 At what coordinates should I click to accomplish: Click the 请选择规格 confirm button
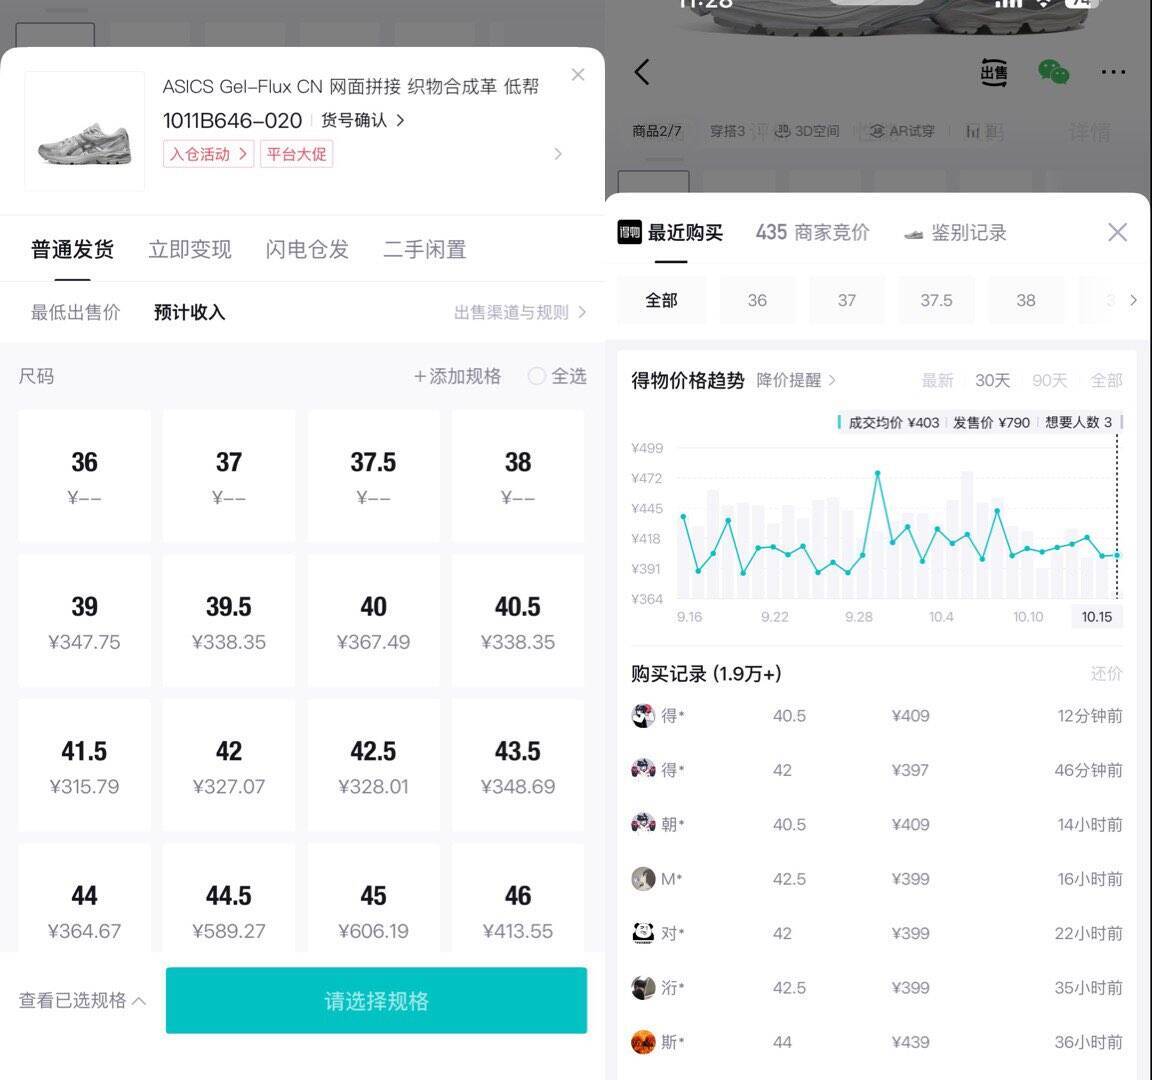376,1001
